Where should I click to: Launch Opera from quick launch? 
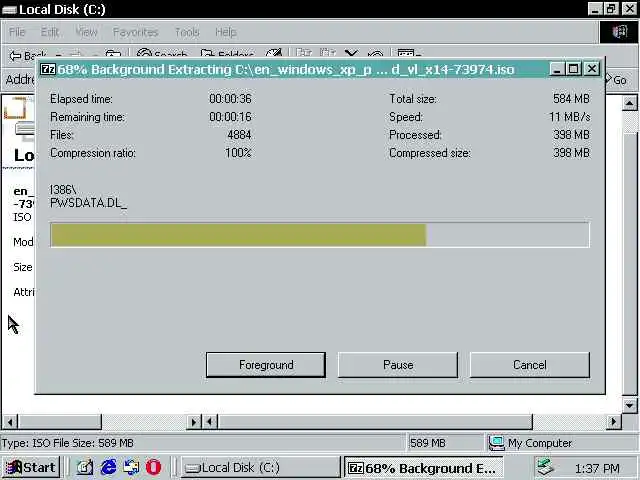(x=153, y=467)
